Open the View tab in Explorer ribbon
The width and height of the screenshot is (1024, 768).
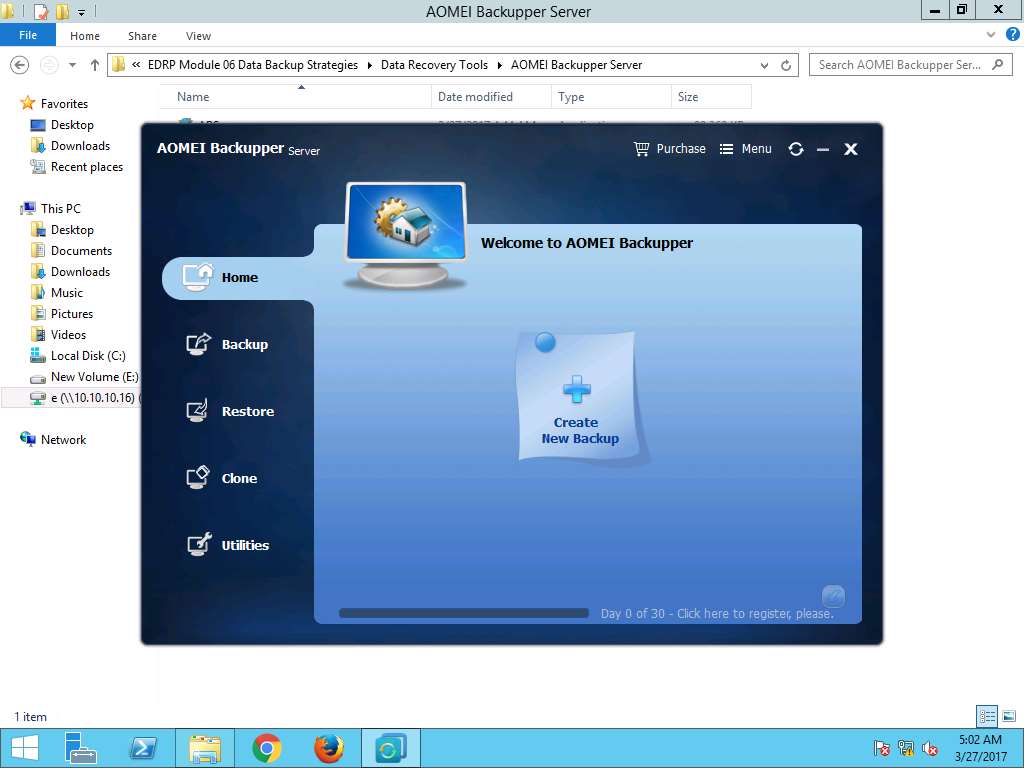(x=198, y=36)
